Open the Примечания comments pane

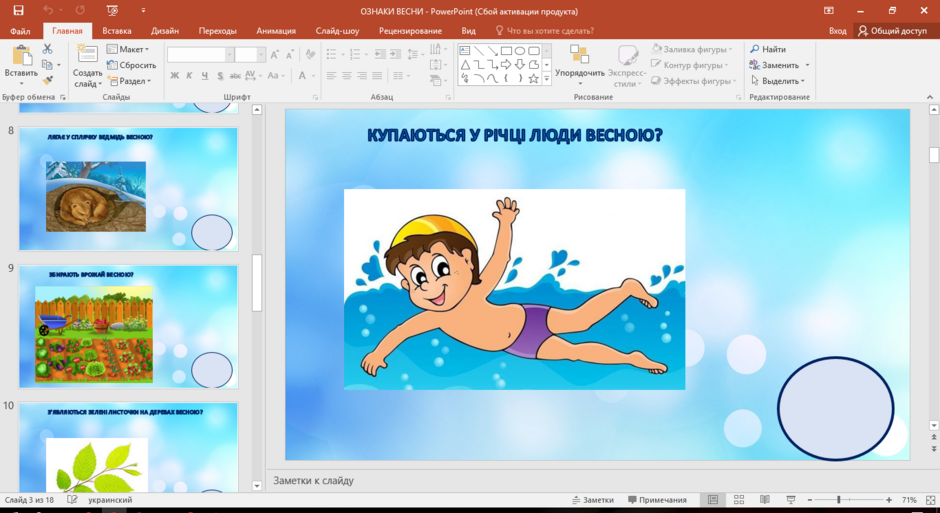657,499
